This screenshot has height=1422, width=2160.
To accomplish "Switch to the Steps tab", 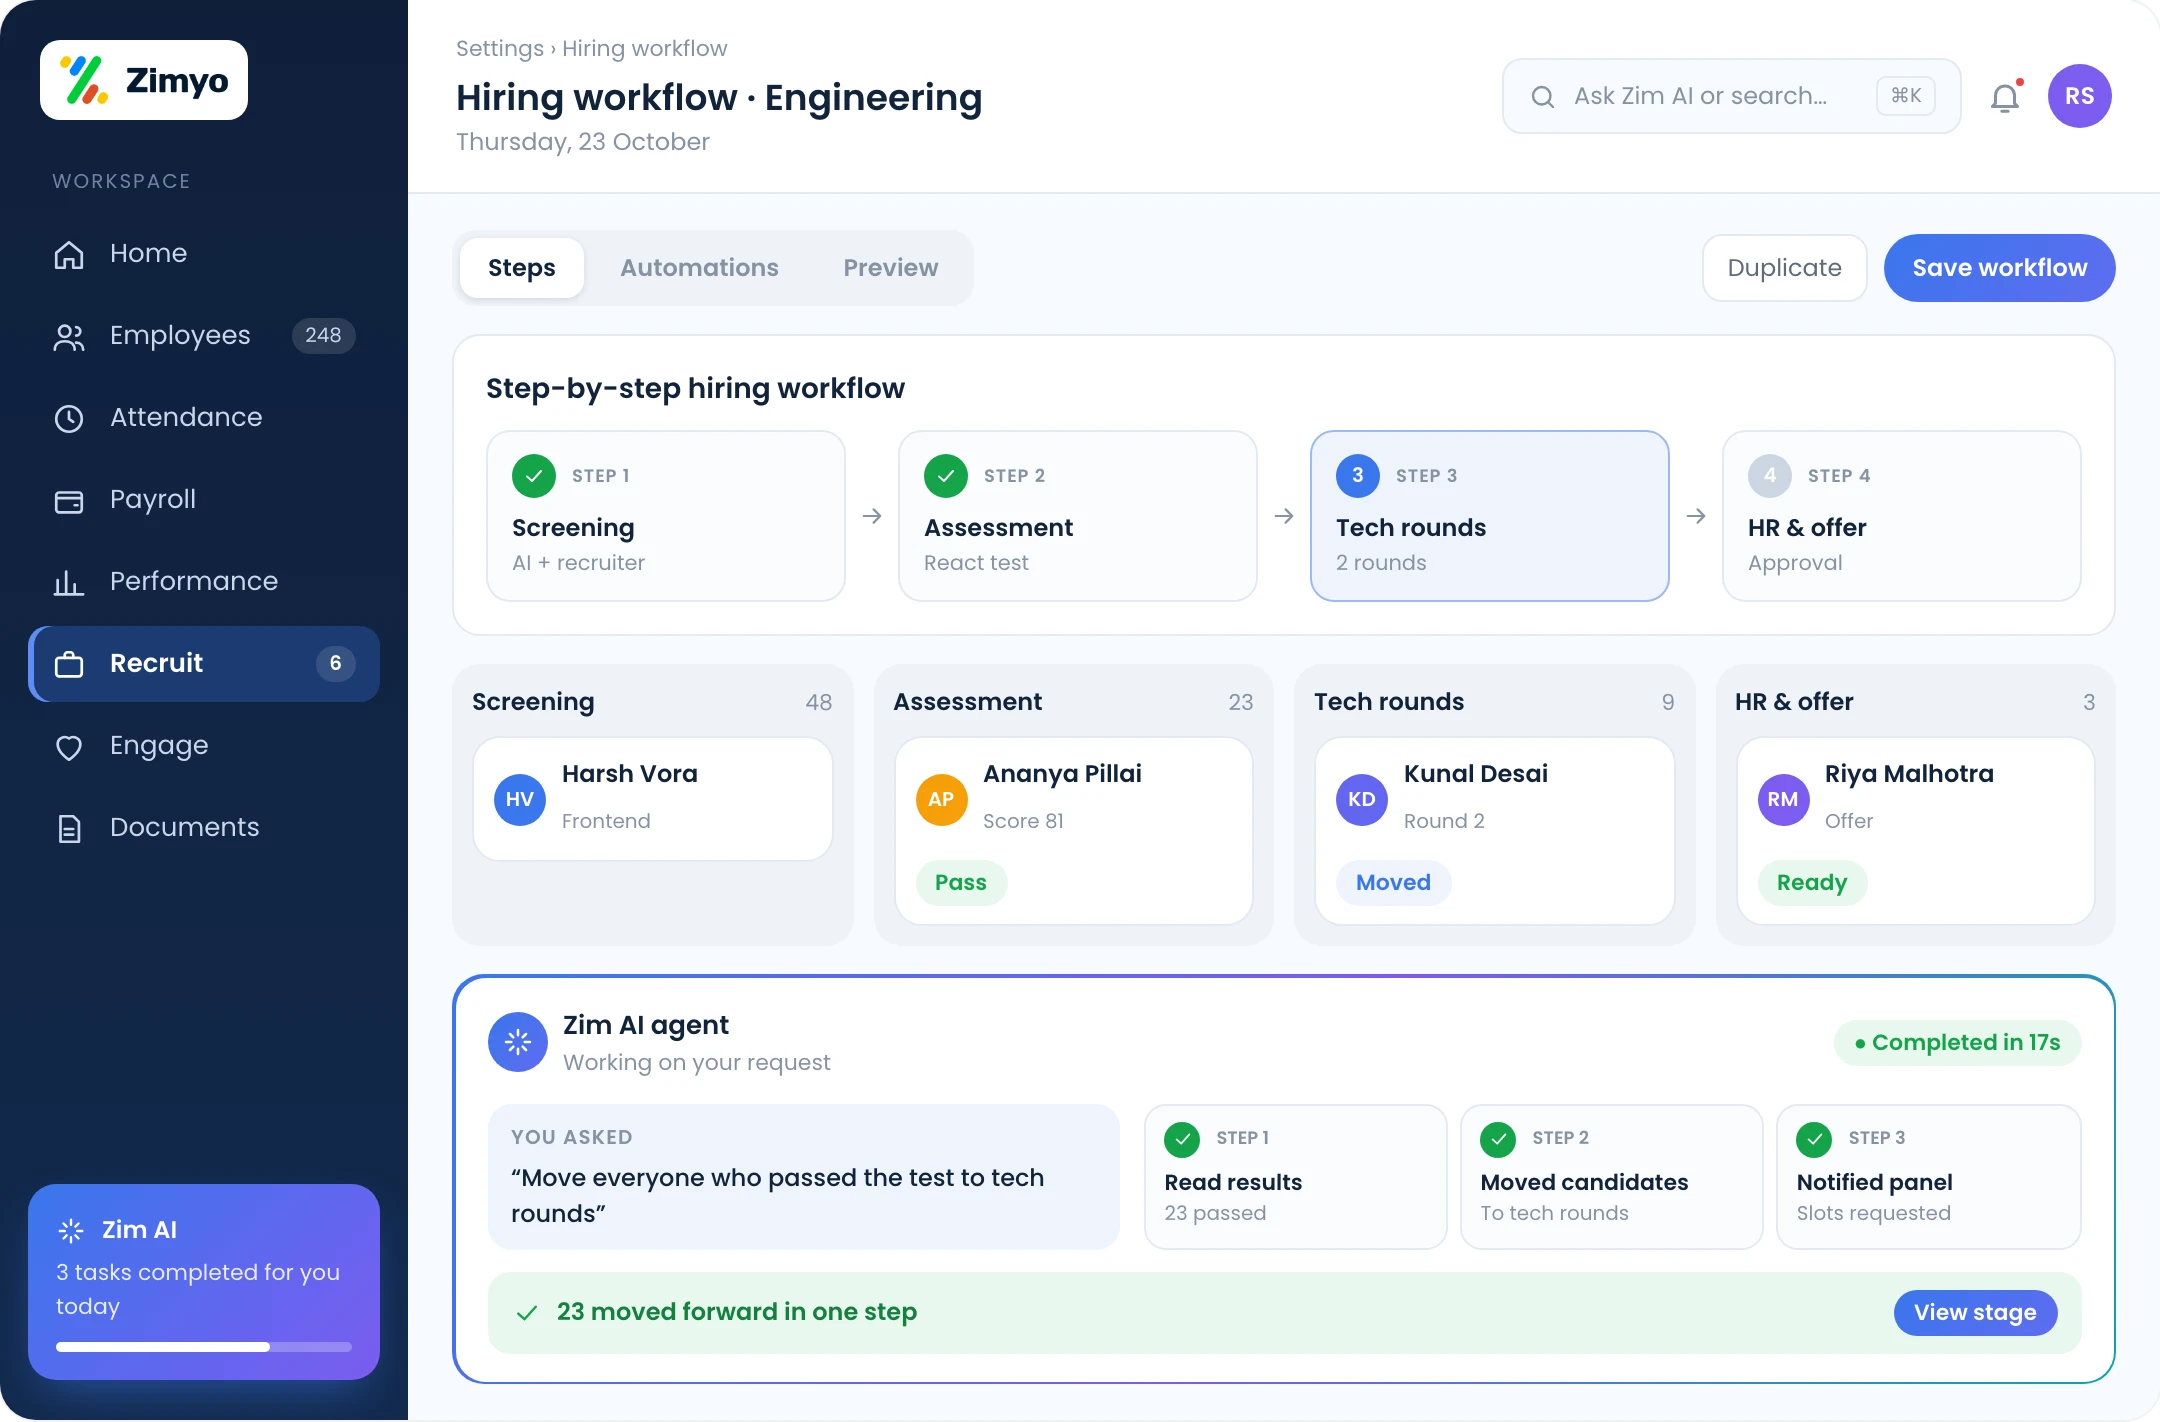I will (522, 268).
